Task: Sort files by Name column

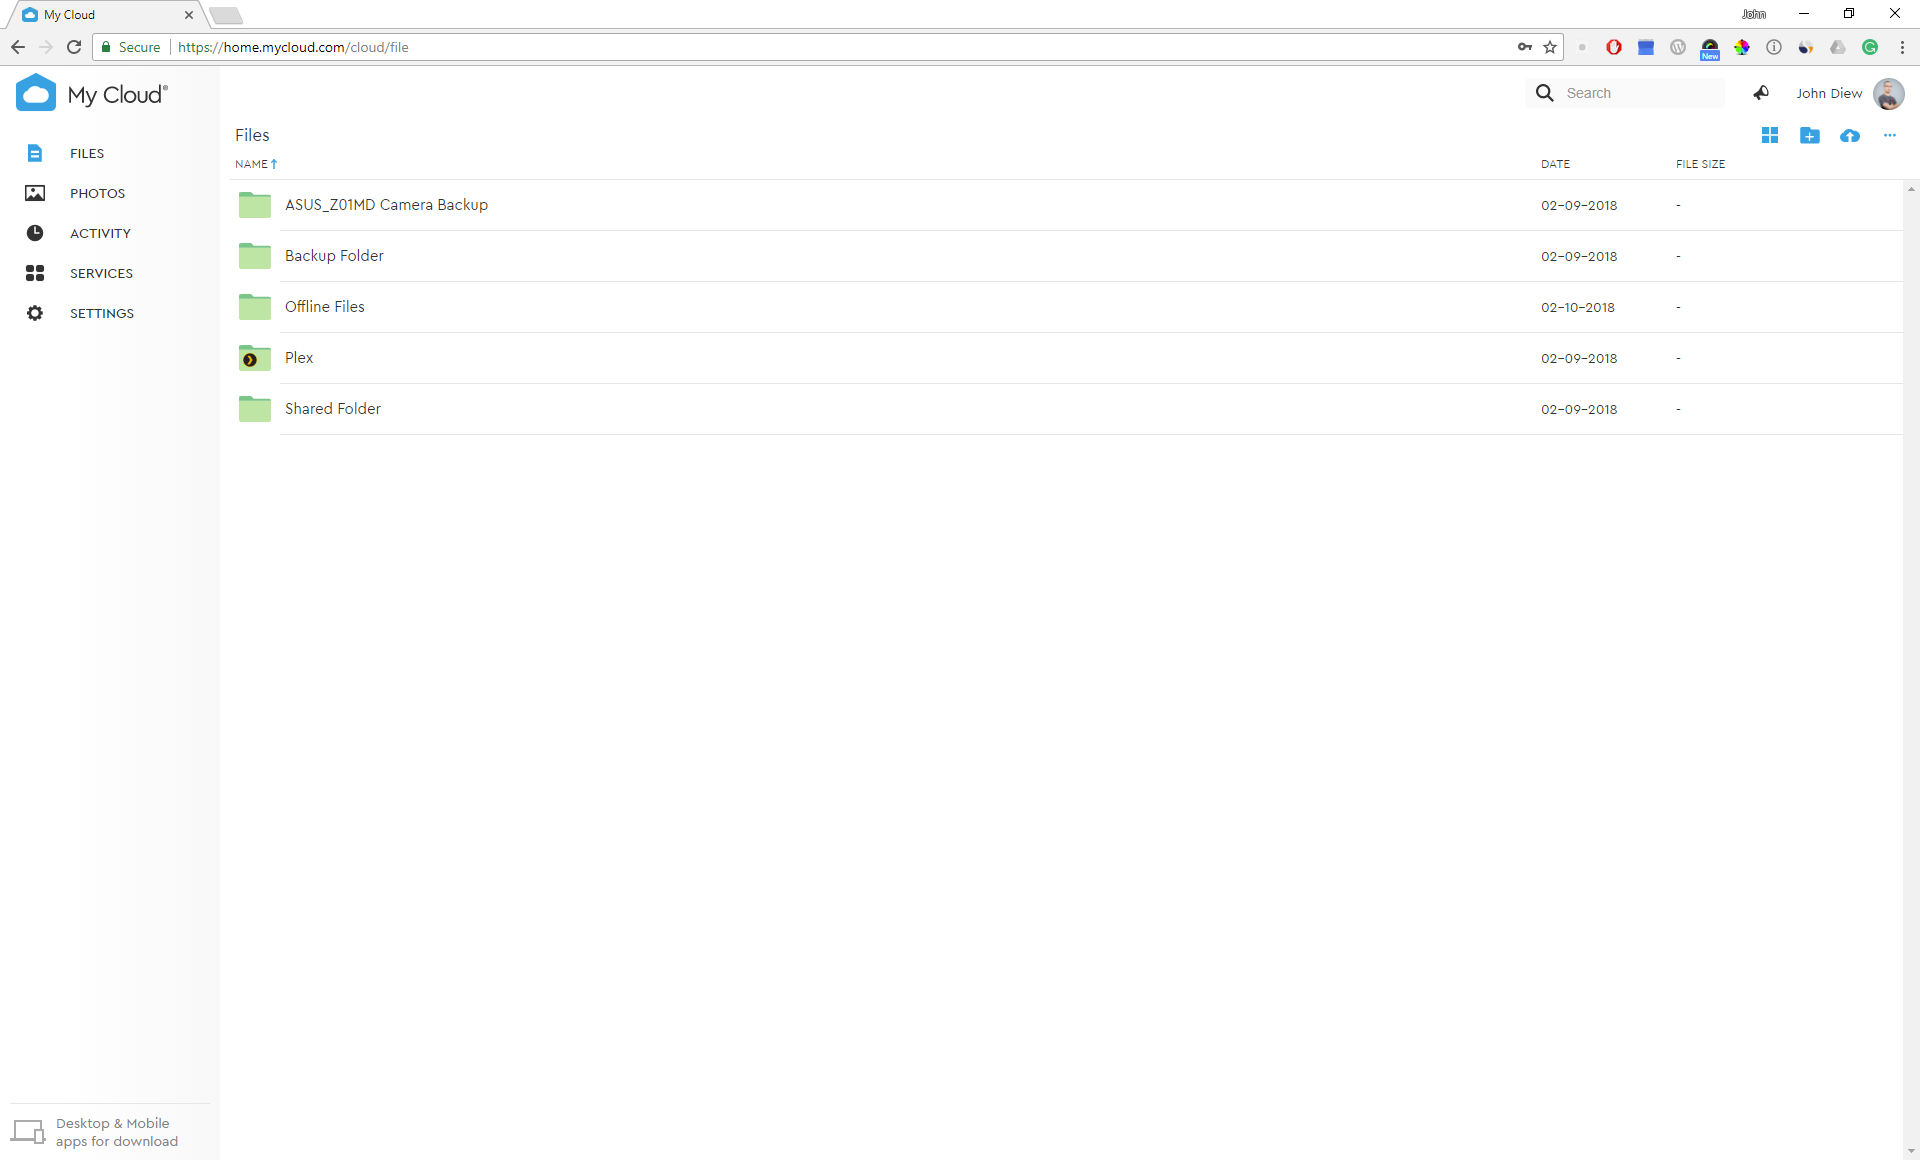Action: pyautogui.click(x=256, y=164)
